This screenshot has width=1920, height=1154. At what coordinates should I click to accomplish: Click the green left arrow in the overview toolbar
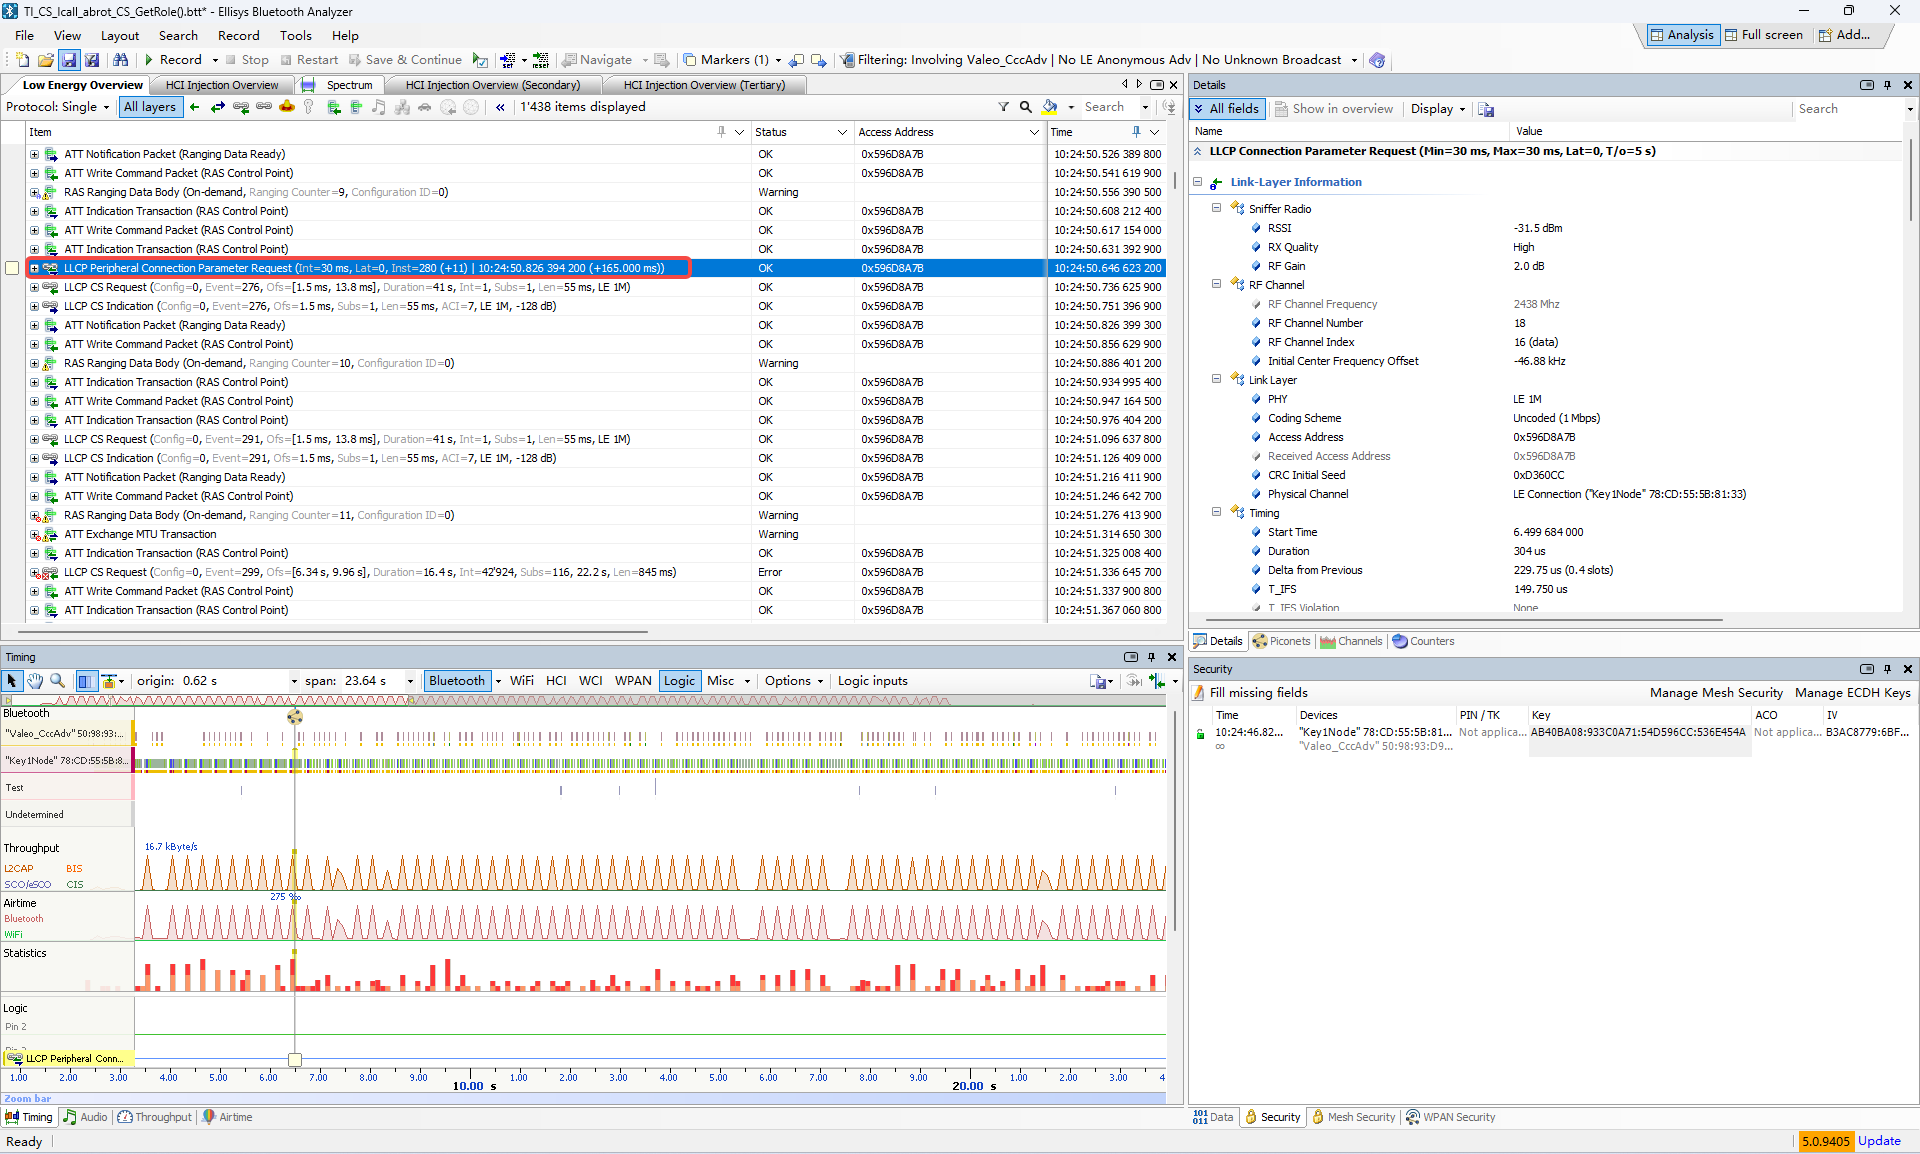pos(195,107)
